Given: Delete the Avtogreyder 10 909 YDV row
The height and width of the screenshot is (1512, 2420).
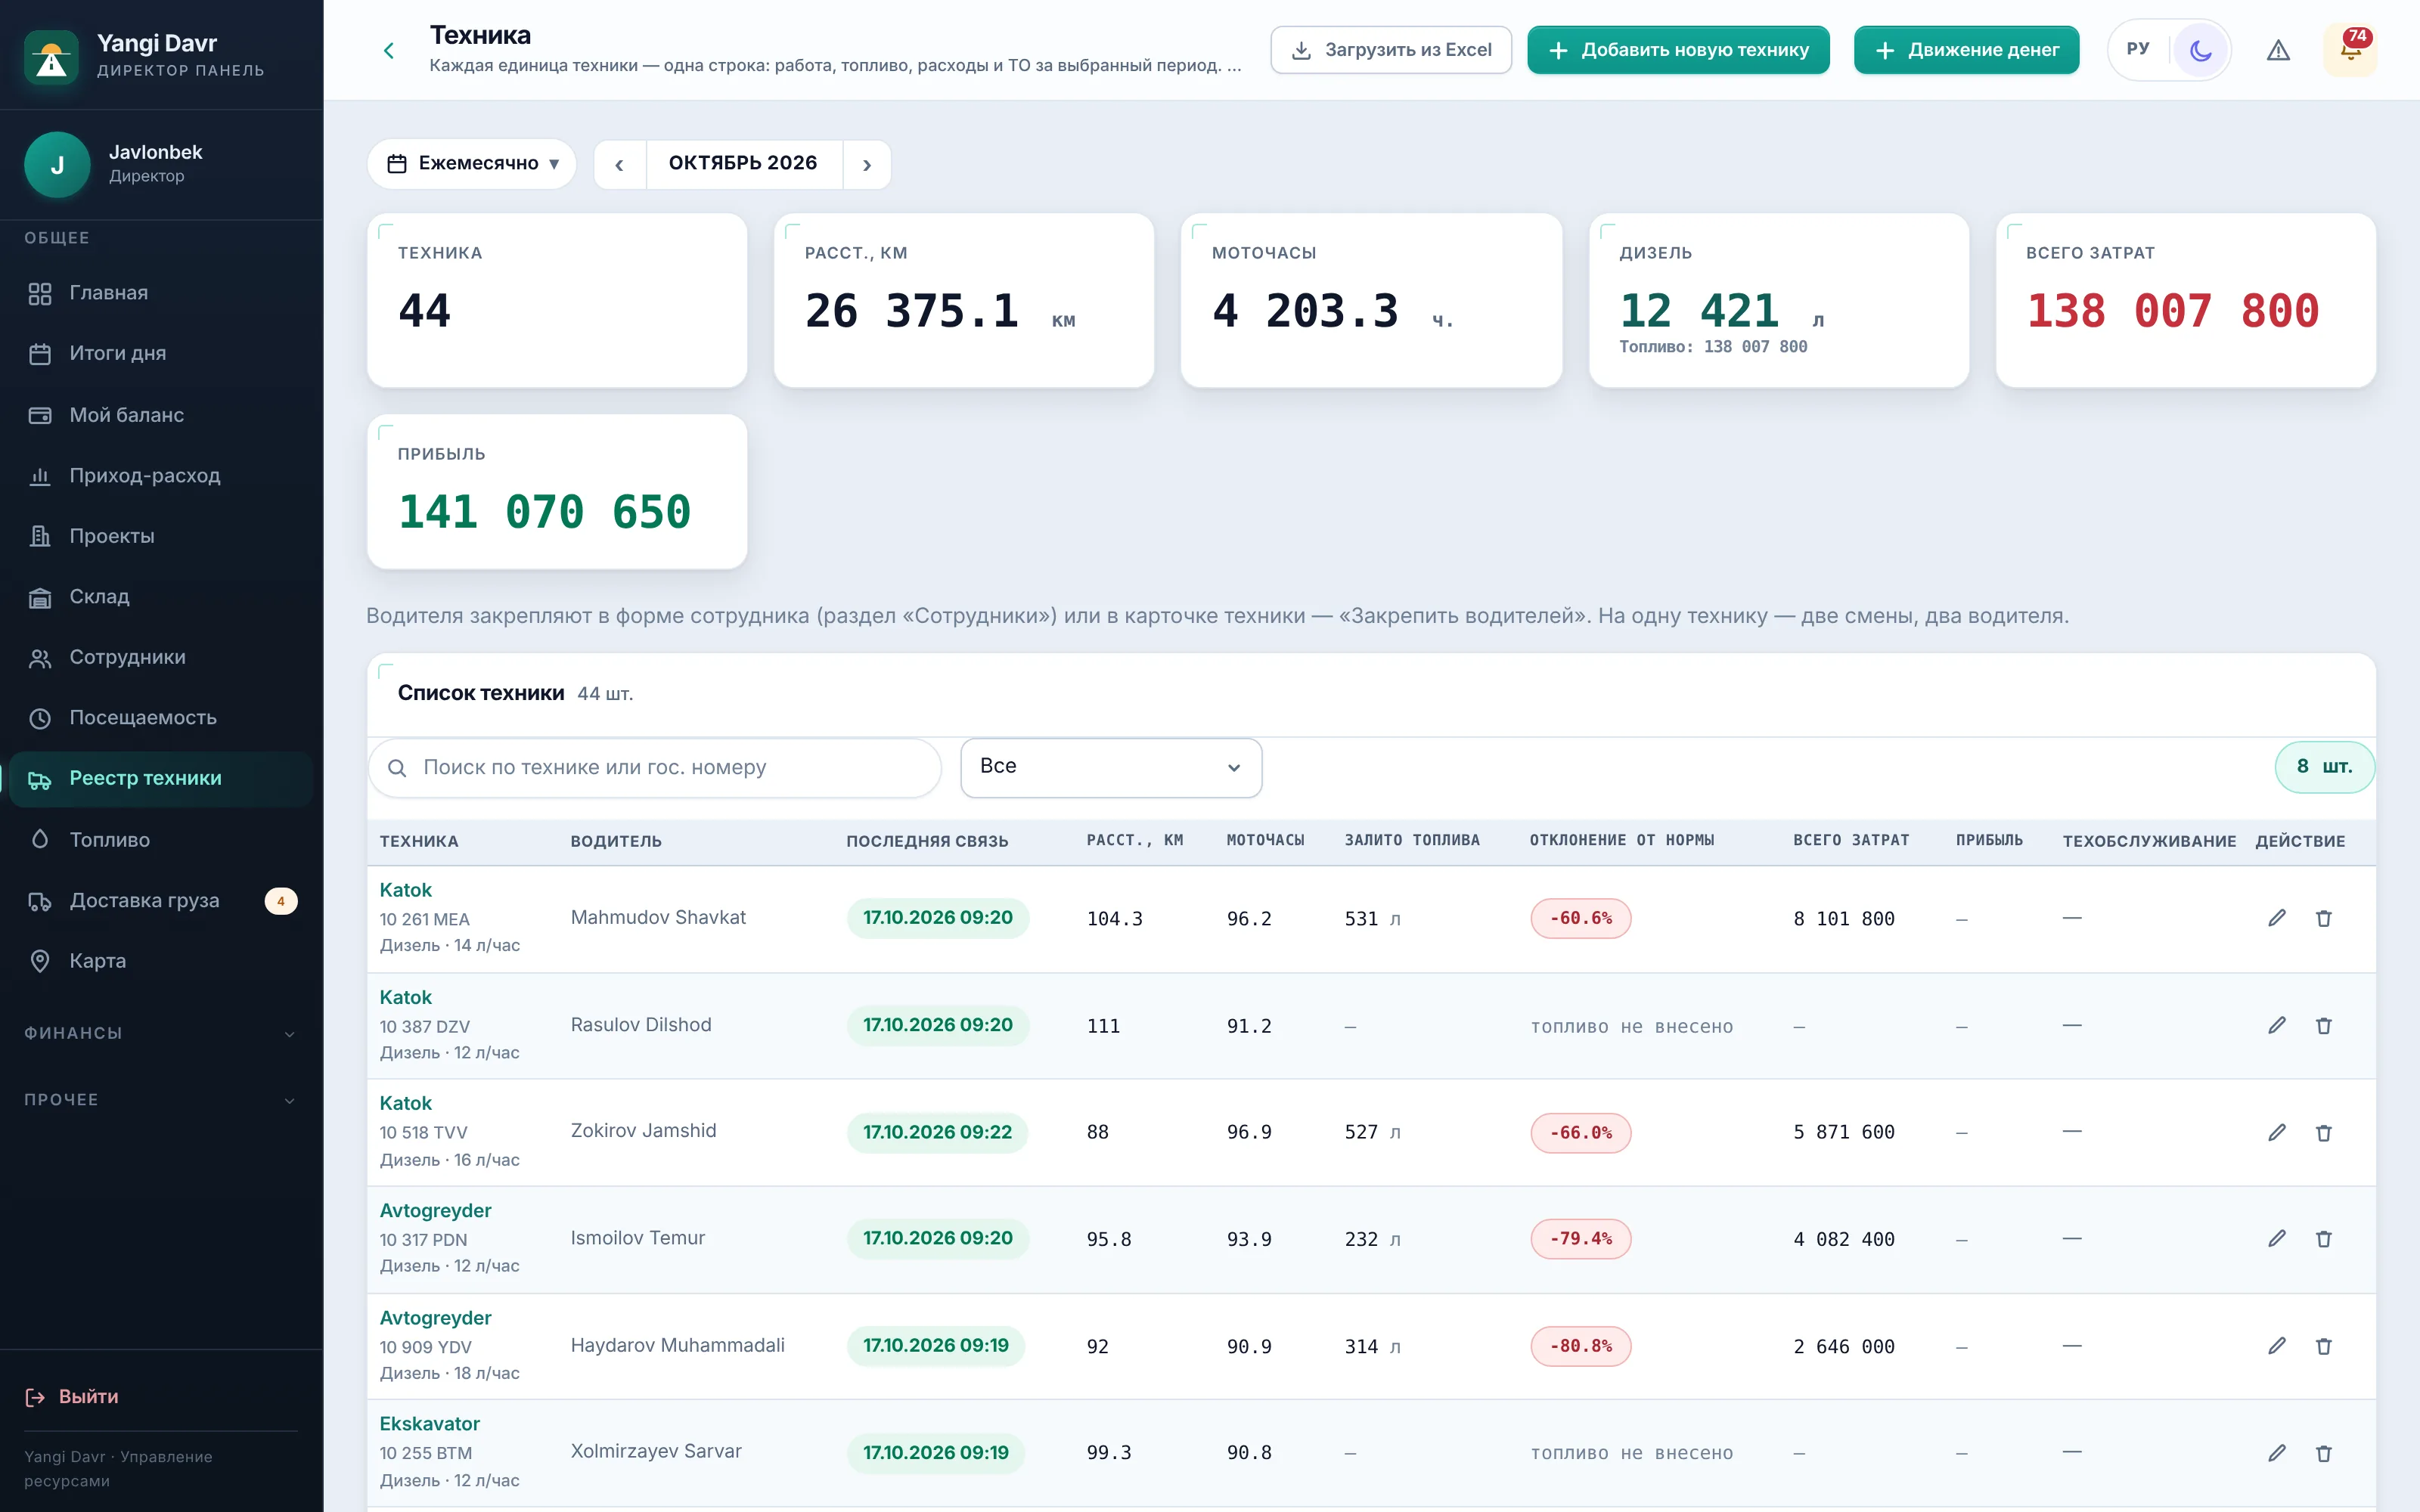Looking at the screenshot, I should 2324,1346.
